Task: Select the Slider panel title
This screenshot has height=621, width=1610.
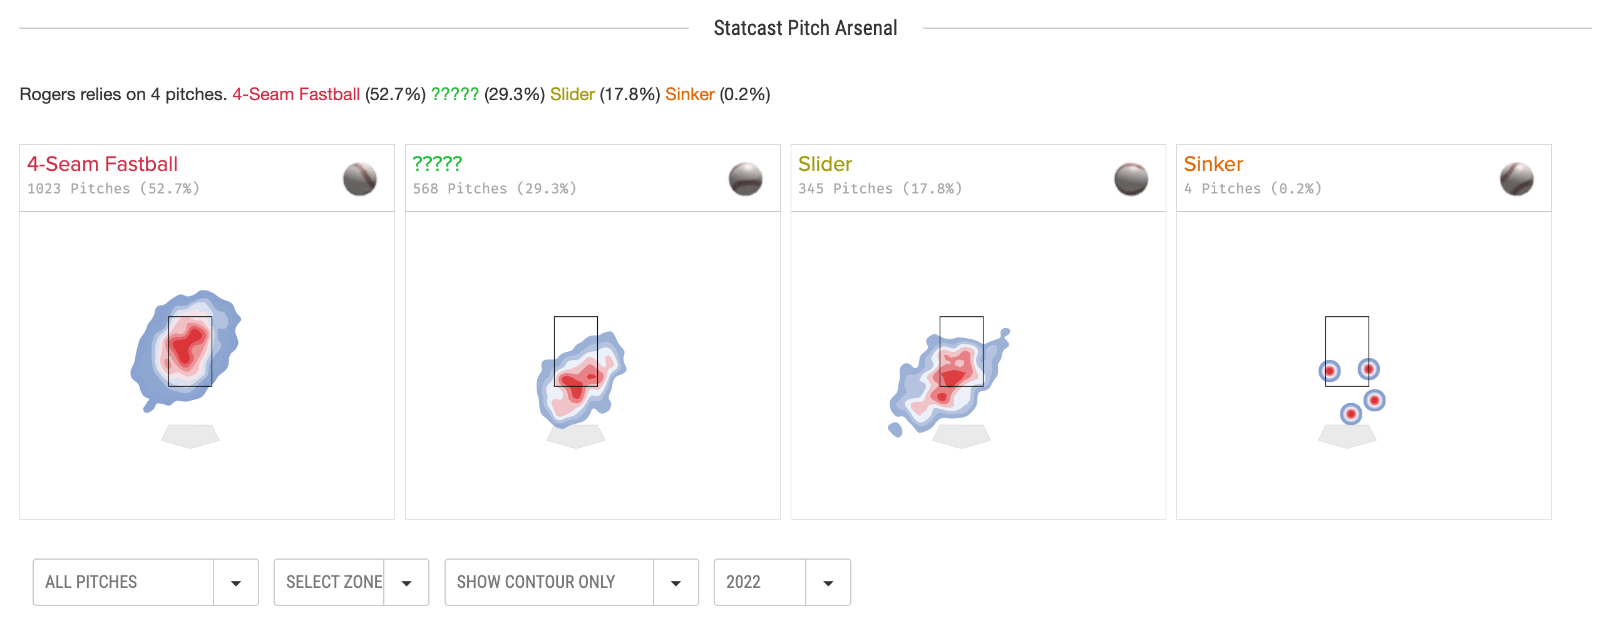Action: [x=825, y=164]
